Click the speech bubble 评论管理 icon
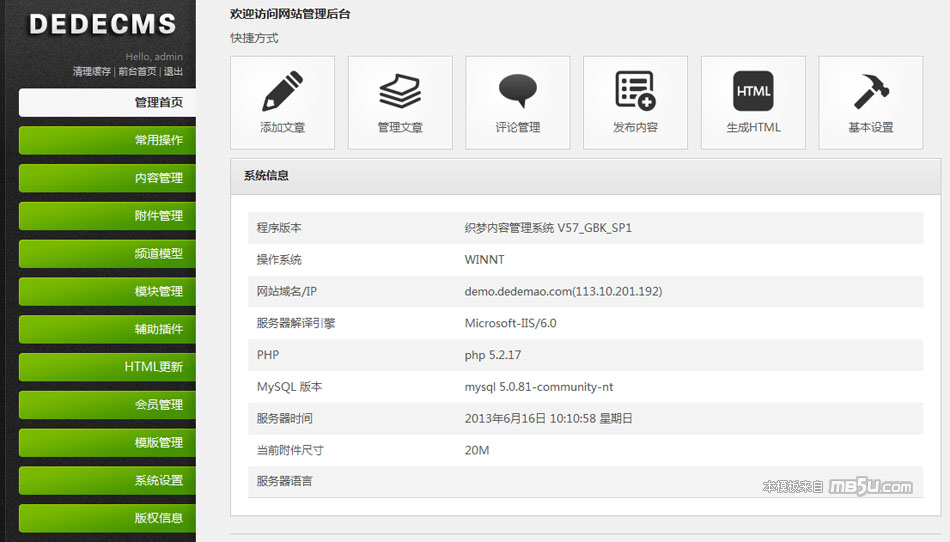Screen dimensions: 950x542 click(x=518, y=91)
